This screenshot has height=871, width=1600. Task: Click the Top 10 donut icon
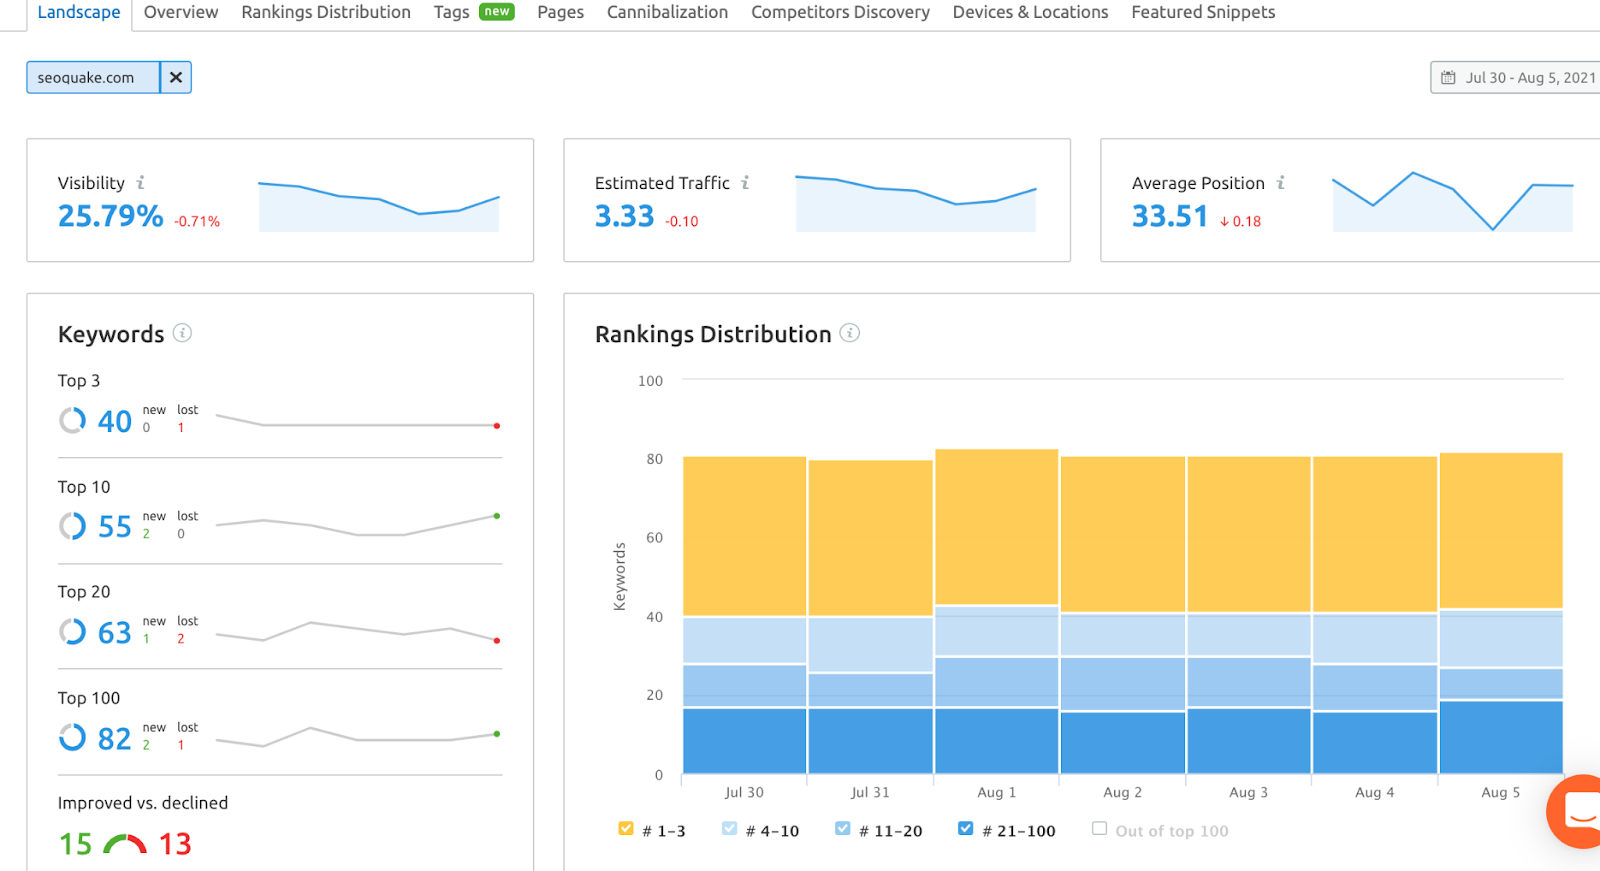(x=72, y=526)
